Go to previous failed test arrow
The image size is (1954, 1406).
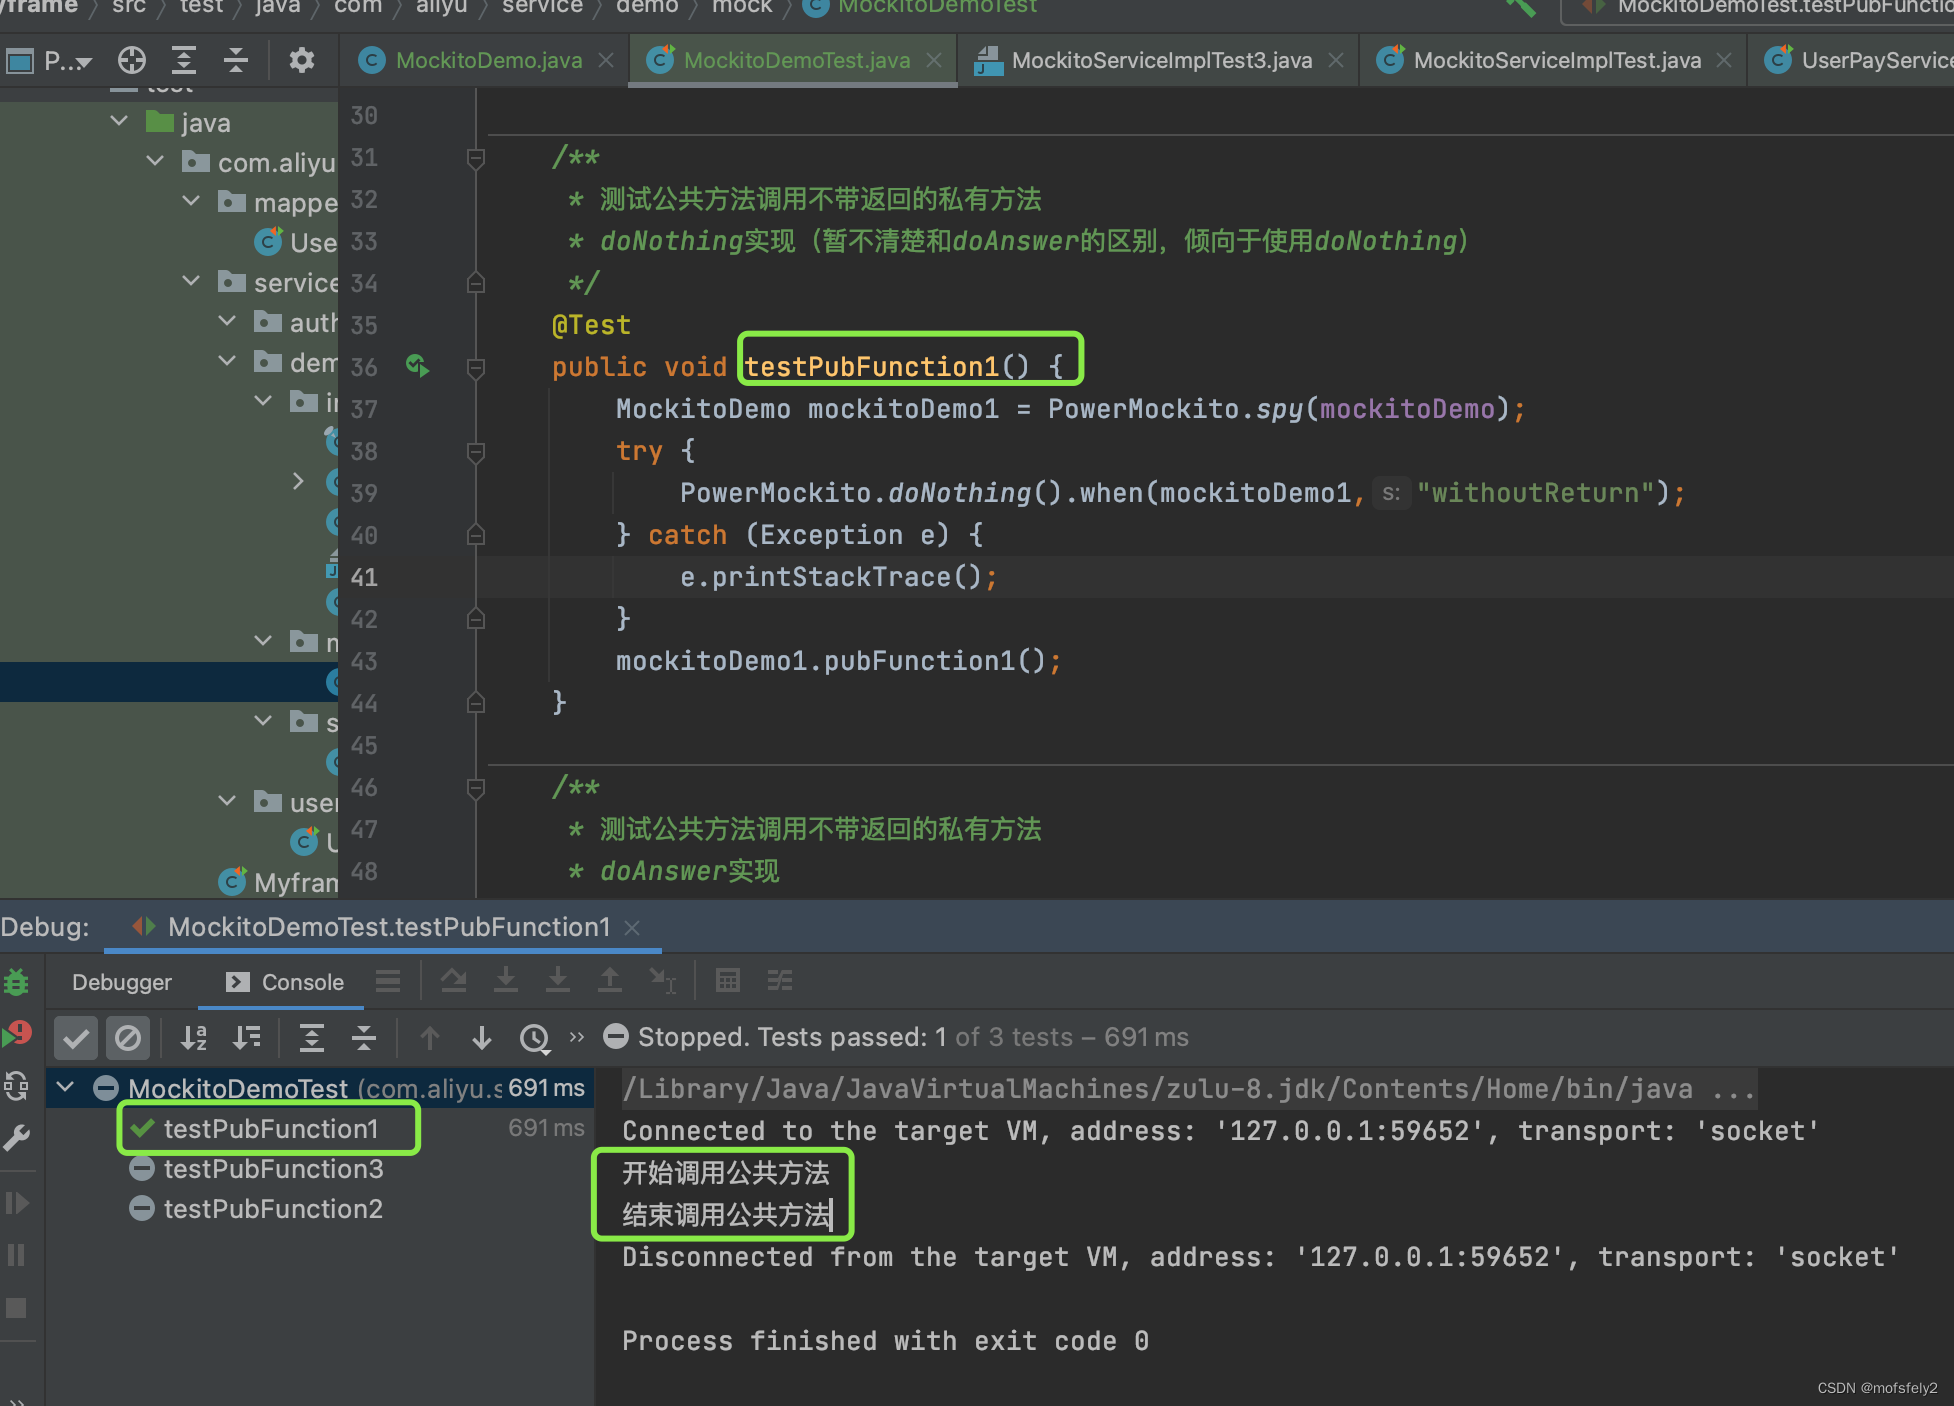(x=430, y=1038)
